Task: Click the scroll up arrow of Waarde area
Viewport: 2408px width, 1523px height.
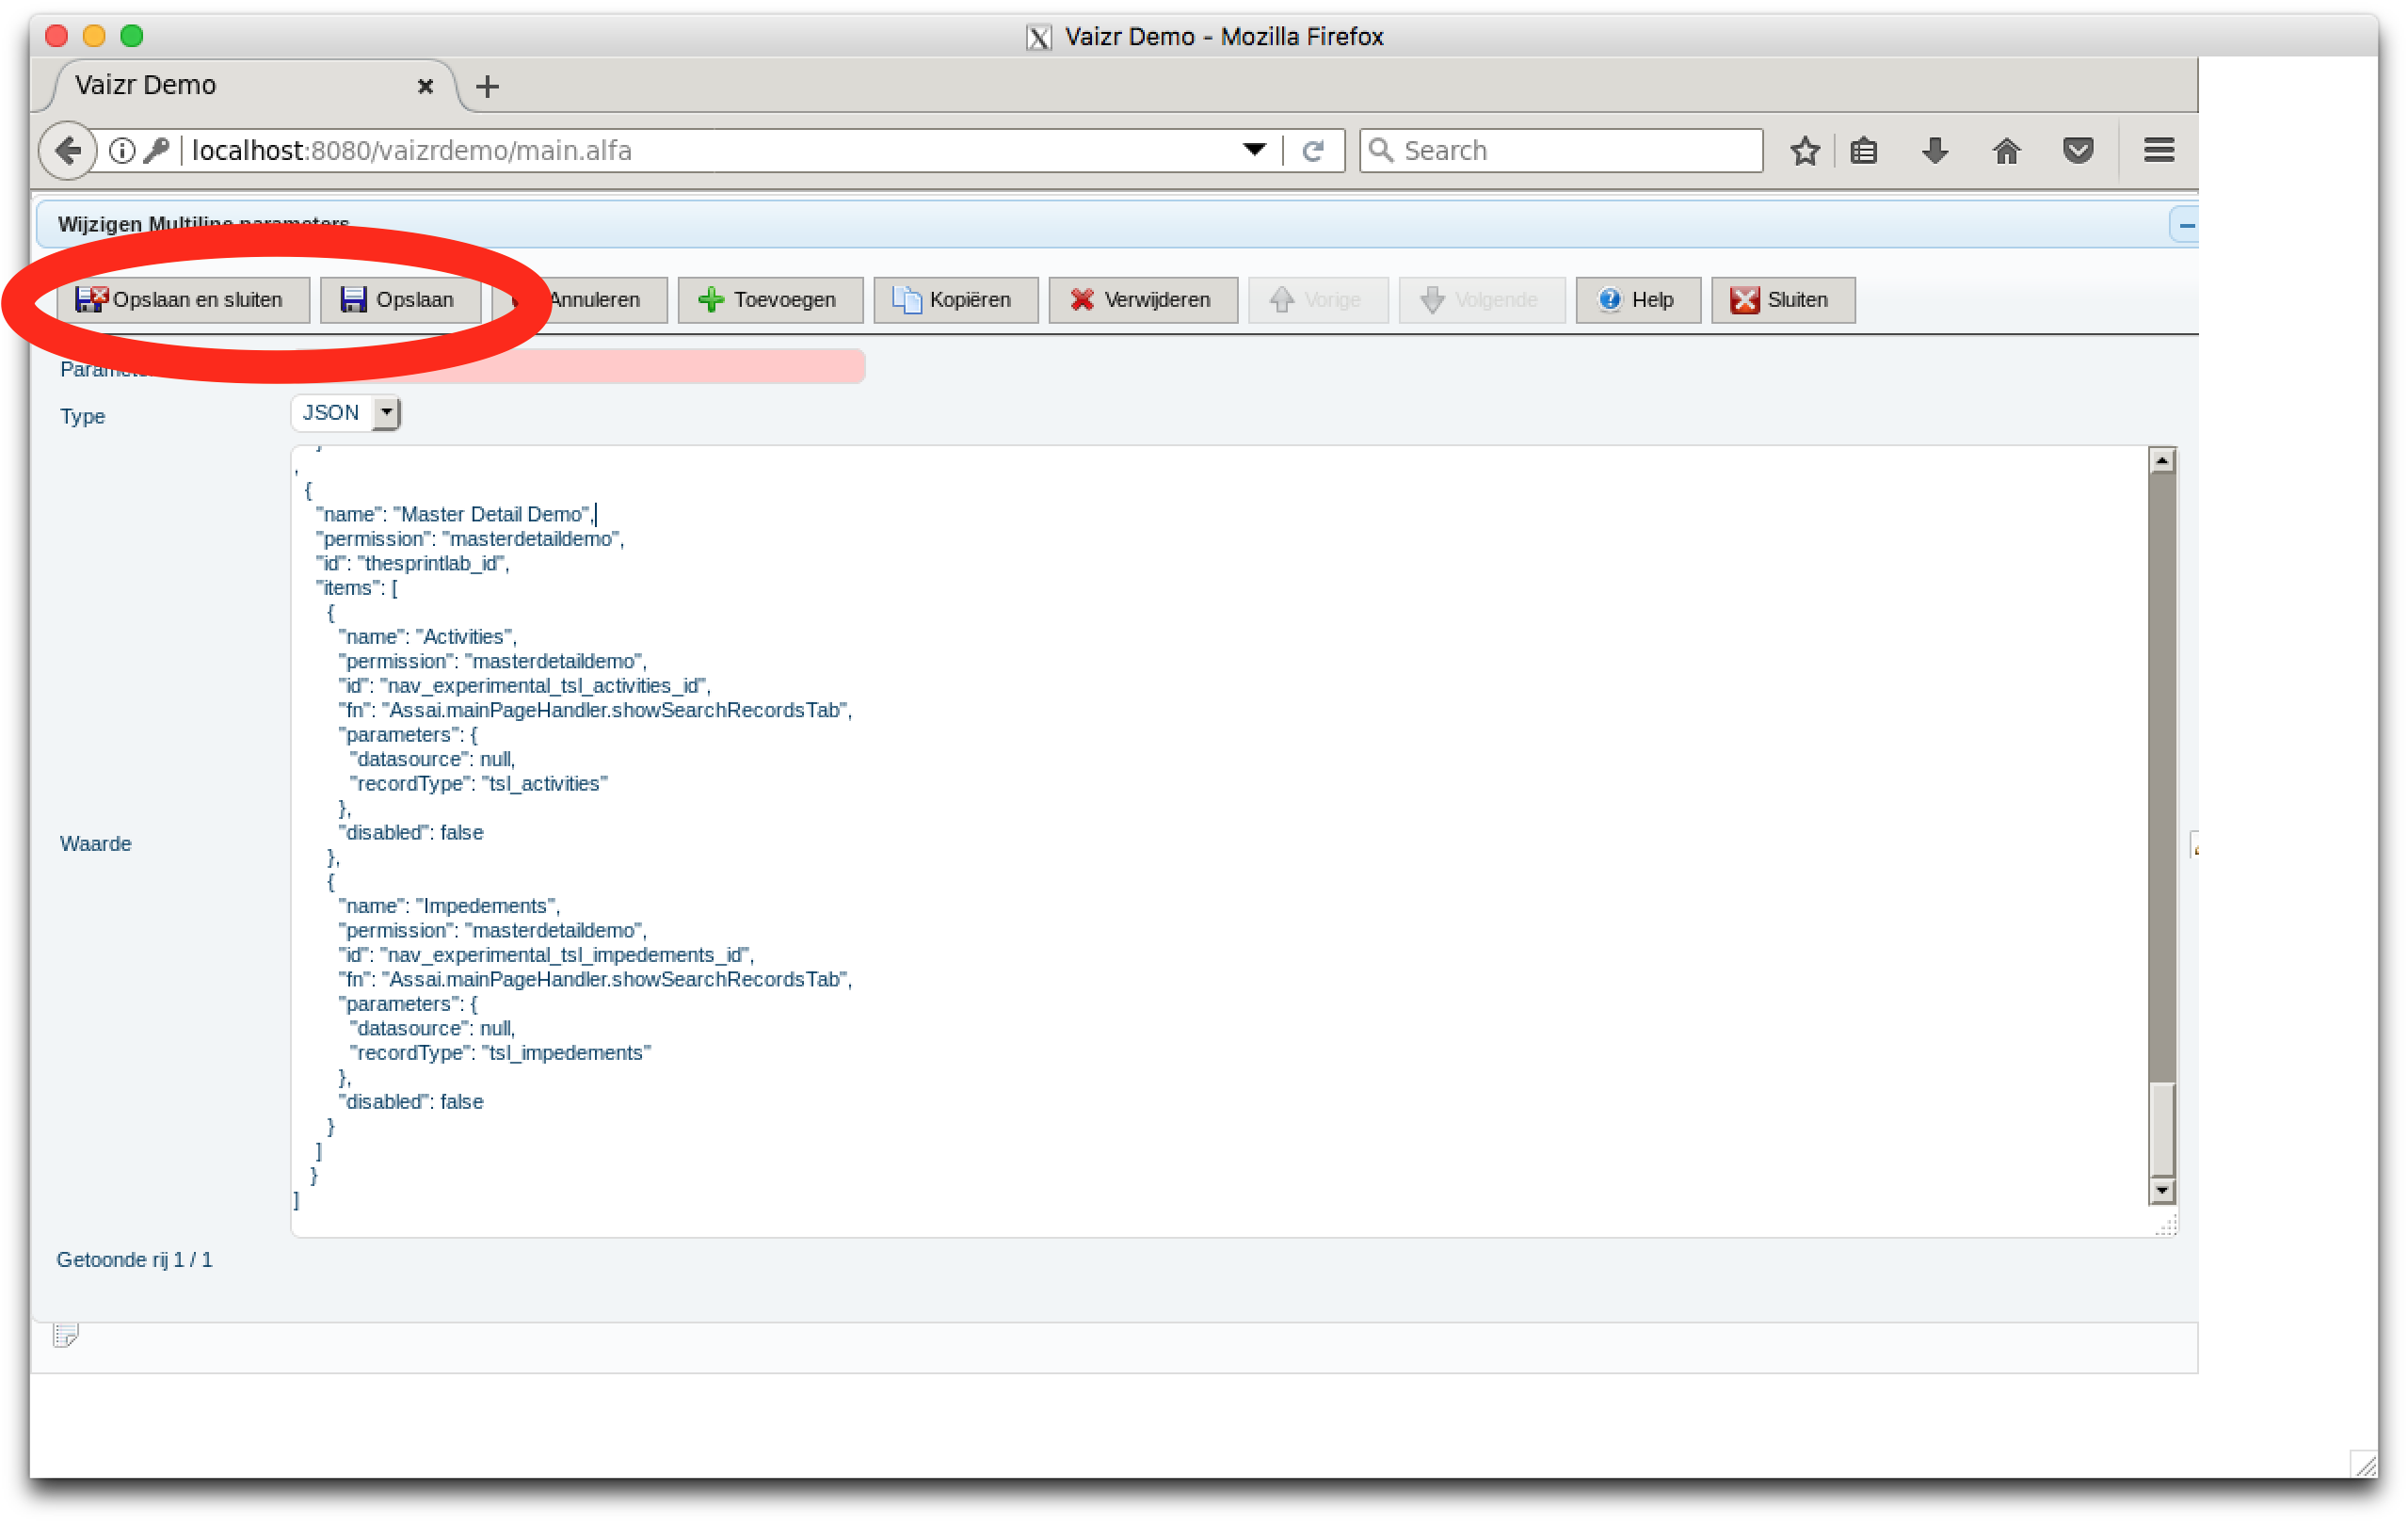Action: (2162, 461)
